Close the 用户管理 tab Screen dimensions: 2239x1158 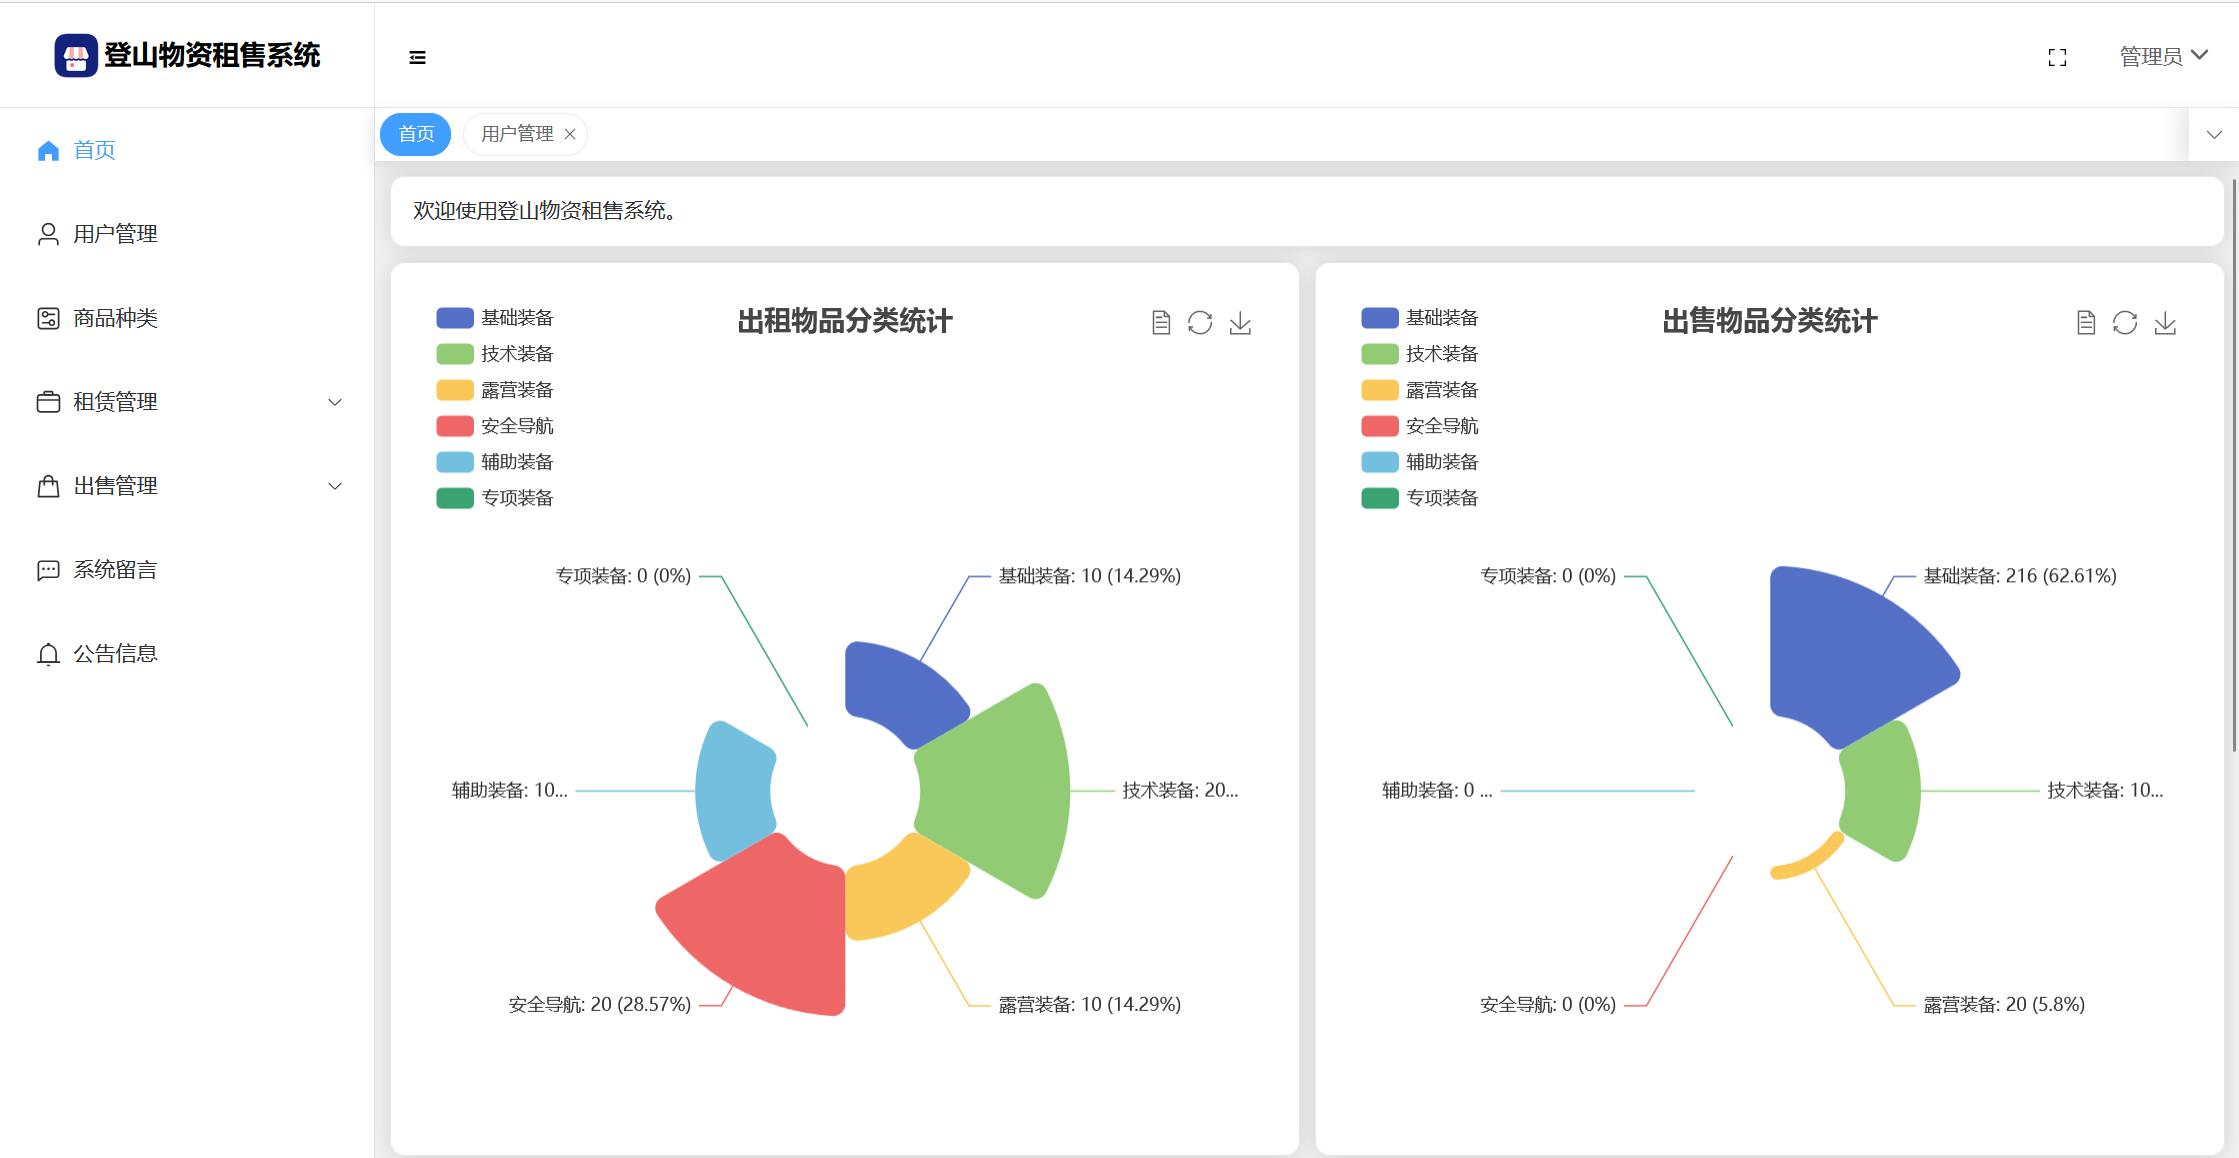point(570,135)
